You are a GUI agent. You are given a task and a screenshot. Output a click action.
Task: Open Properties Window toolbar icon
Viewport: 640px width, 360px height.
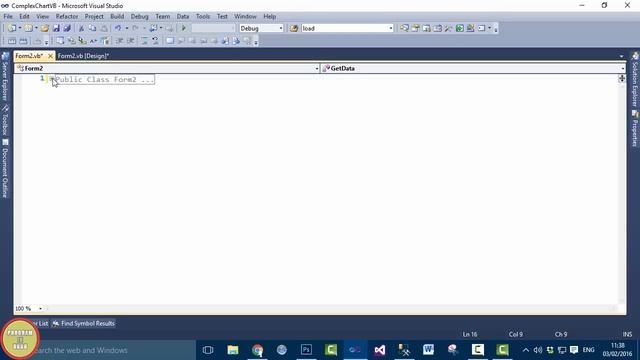pyautogui.click(x=416, y=28)
